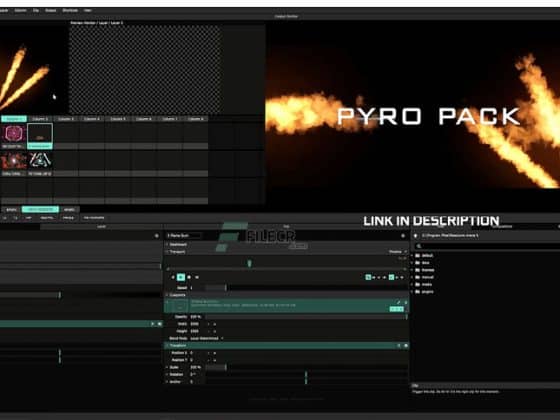Pause the clip playback
560x420 pixels.
click(189, 277)
